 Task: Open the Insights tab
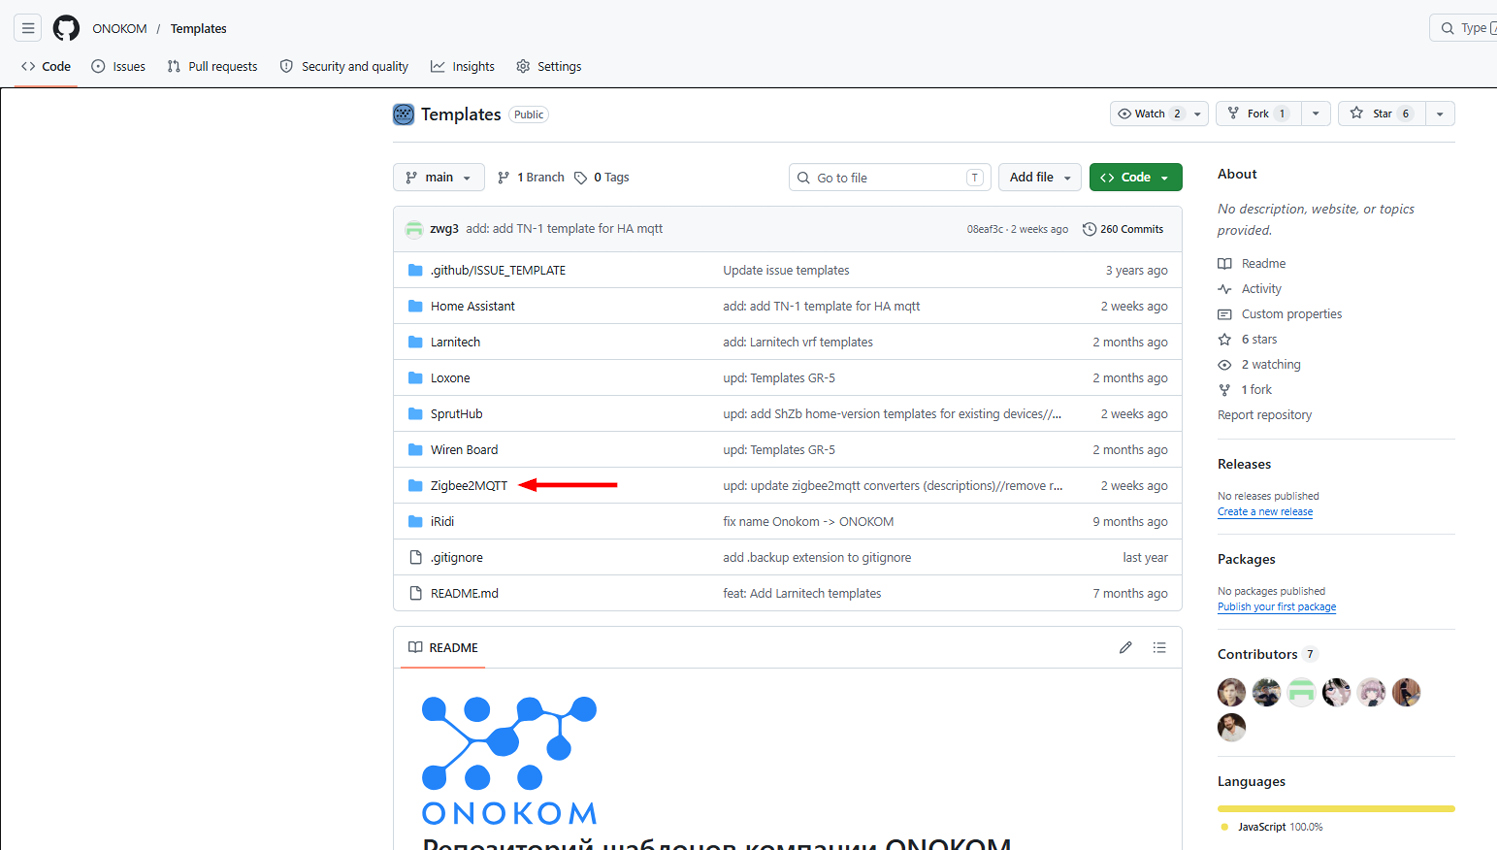click(462, 66)
